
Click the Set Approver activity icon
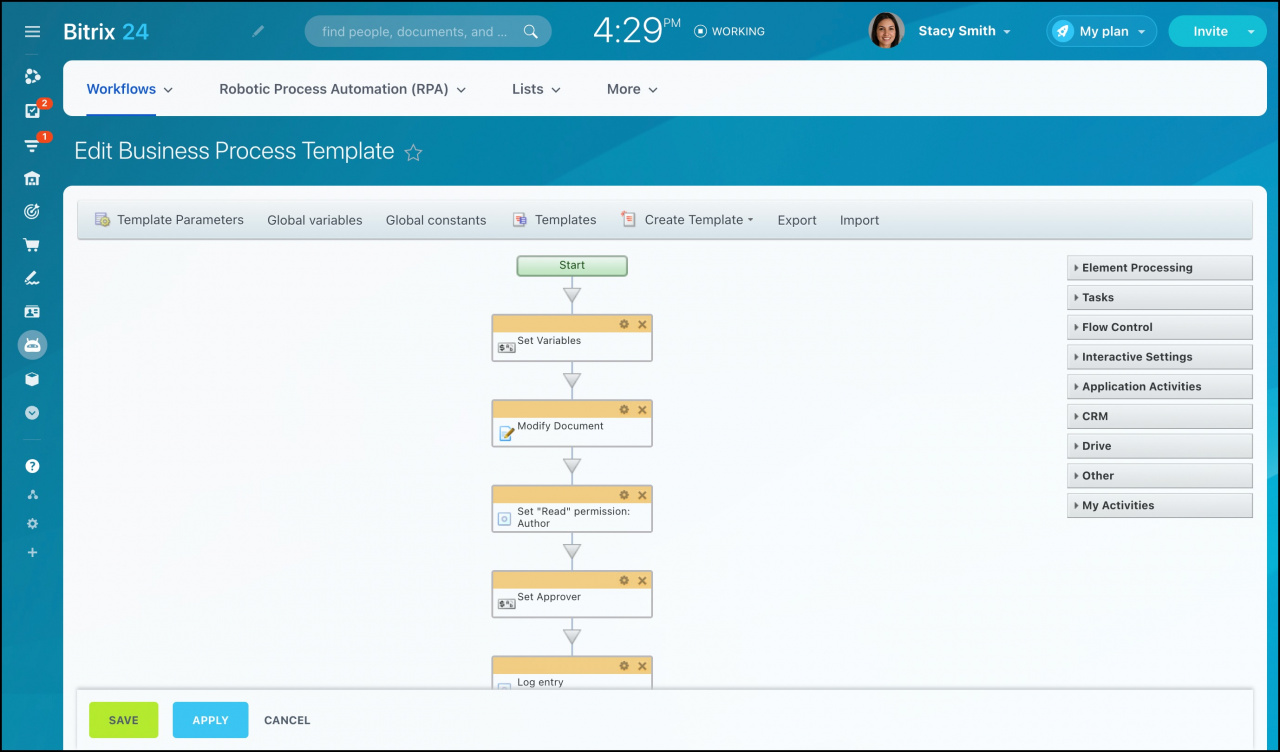pos(507,604)
